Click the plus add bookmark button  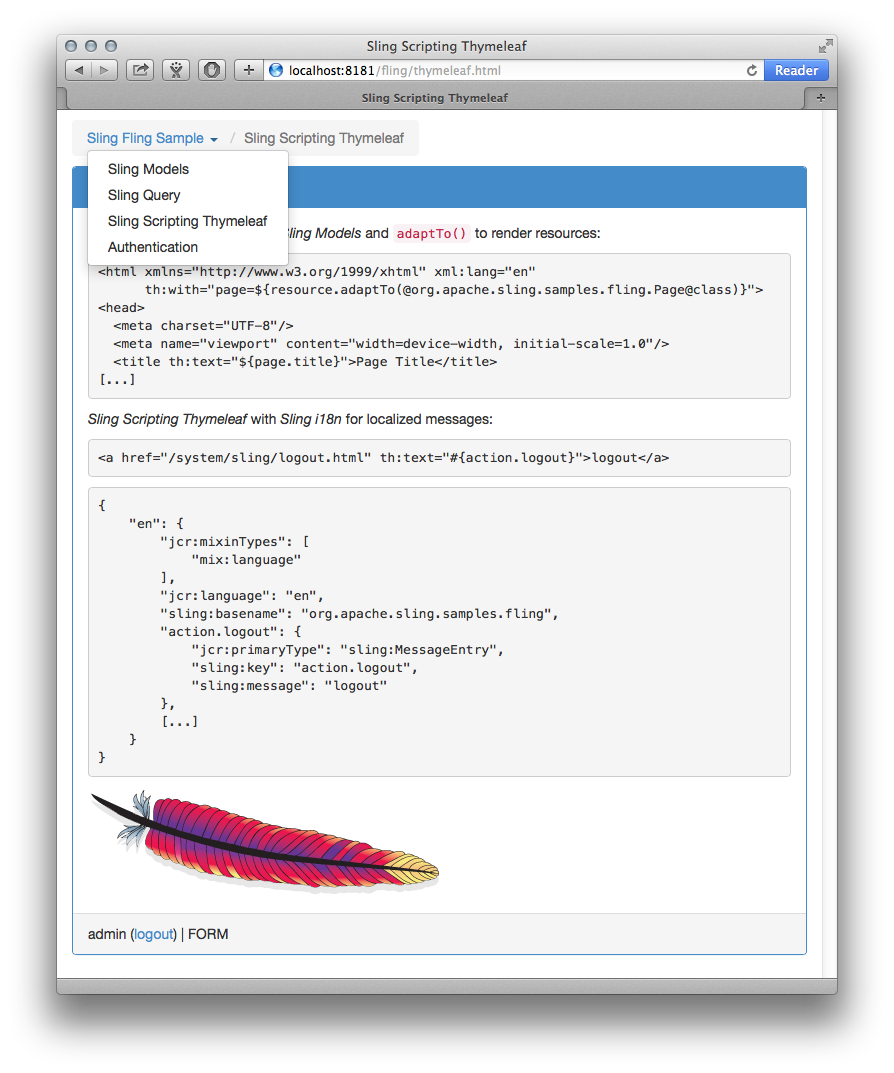(x=249, y=70)
